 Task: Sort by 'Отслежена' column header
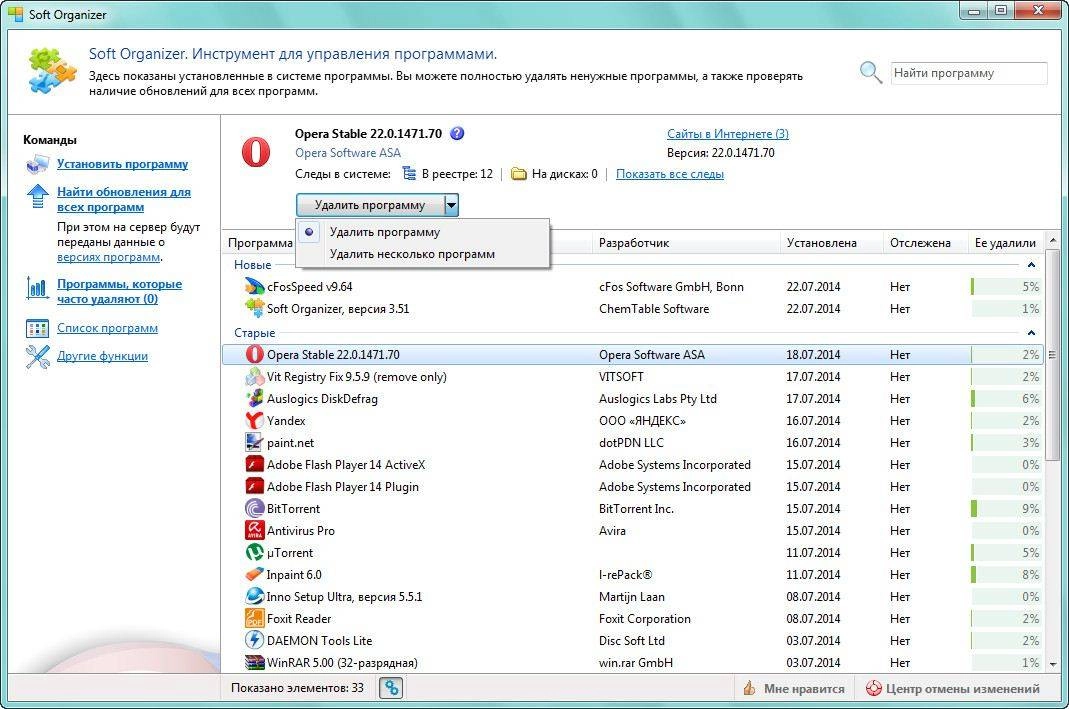click(926, 243)
